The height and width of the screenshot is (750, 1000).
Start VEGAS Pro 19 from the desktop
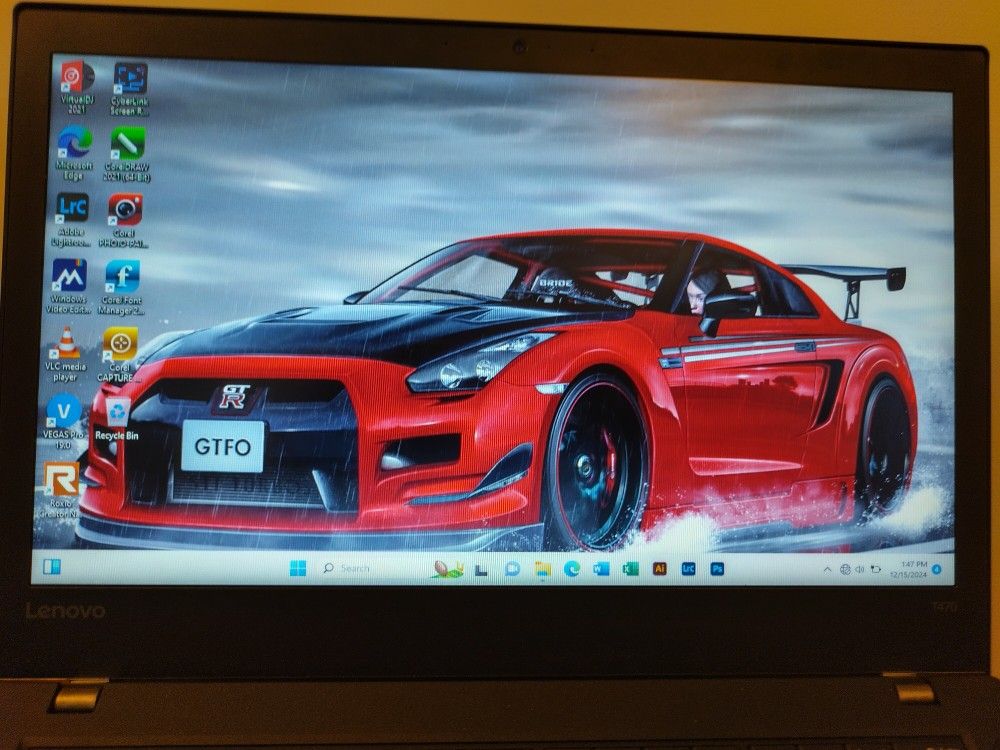[62, 412]
